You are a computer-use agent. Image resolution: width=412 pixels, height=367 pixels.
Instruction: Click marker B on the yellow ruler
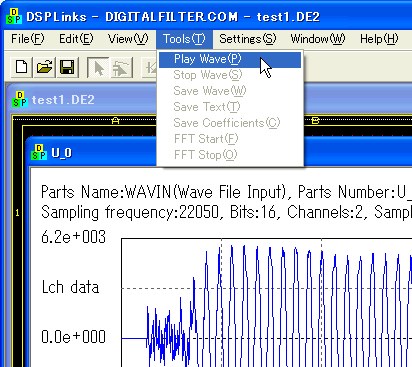click(315, 120)
